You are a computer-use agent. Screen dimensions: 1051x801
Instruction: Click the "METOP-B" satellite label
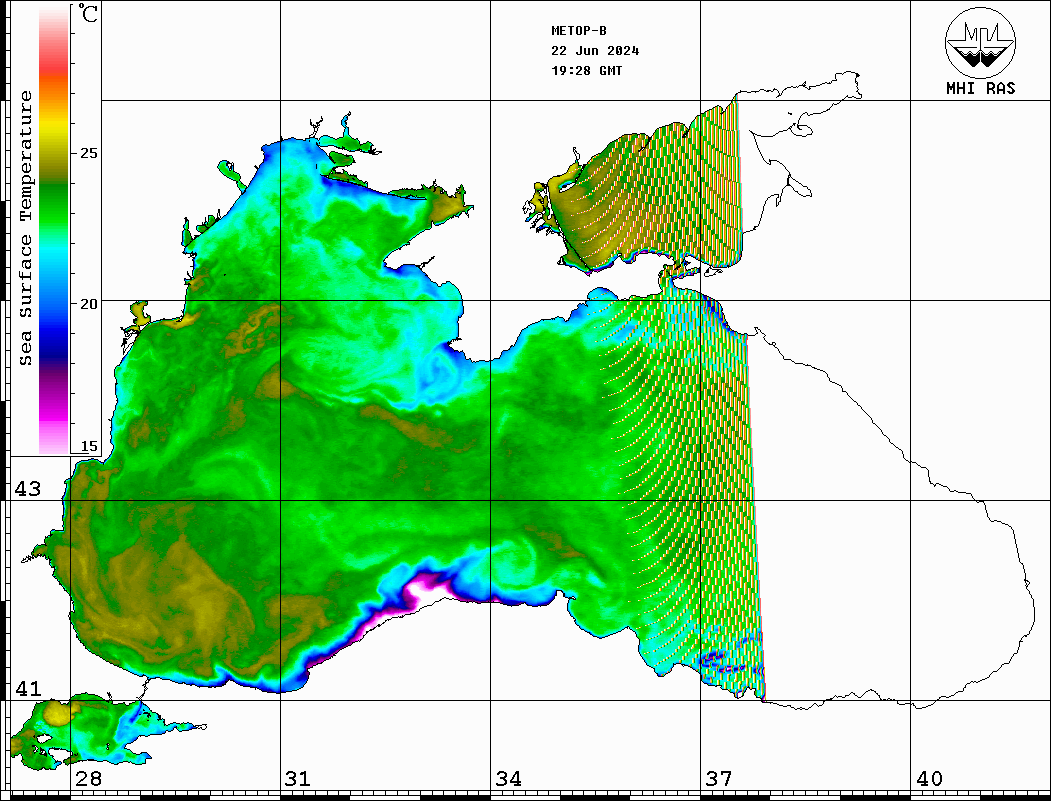[579, 31]
